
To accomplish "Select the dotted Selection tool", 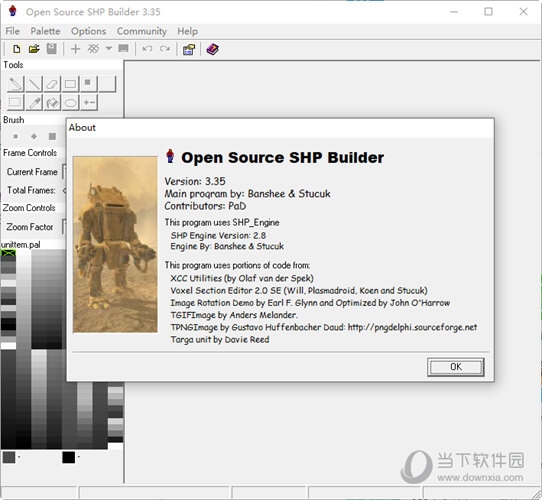I will (x=15, y=102).
